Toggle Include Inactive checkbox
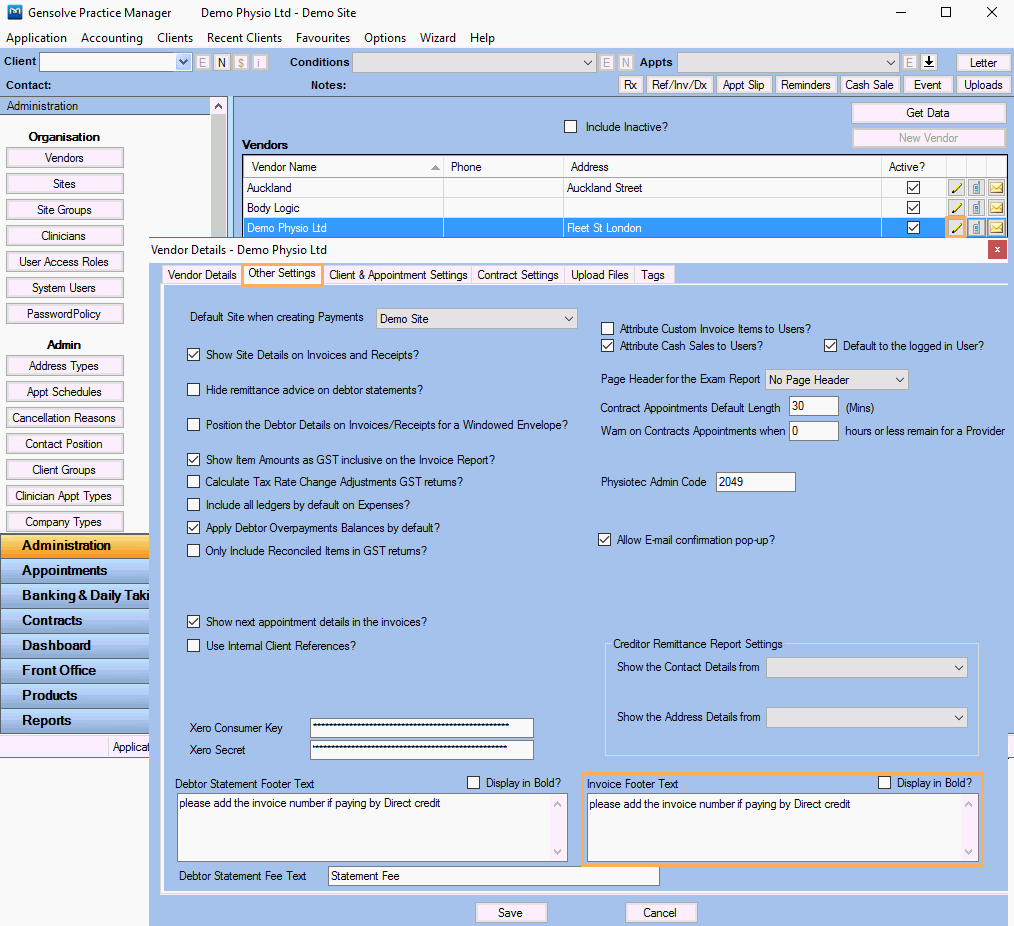Screen dimensions: 1014x926 coord(570,127)
